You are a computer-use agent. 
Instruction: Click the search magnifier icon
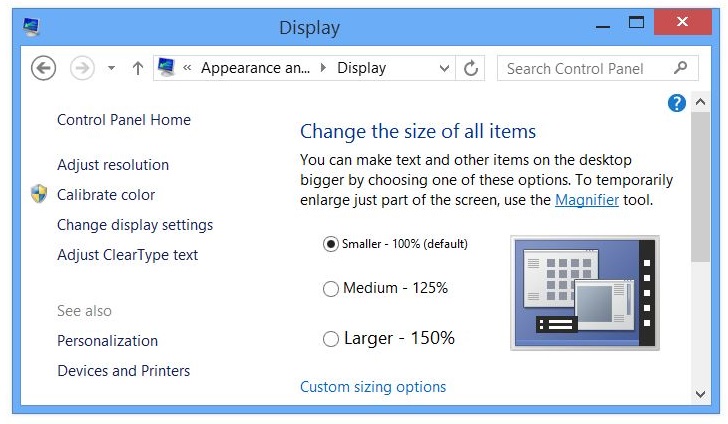(680, 68)
